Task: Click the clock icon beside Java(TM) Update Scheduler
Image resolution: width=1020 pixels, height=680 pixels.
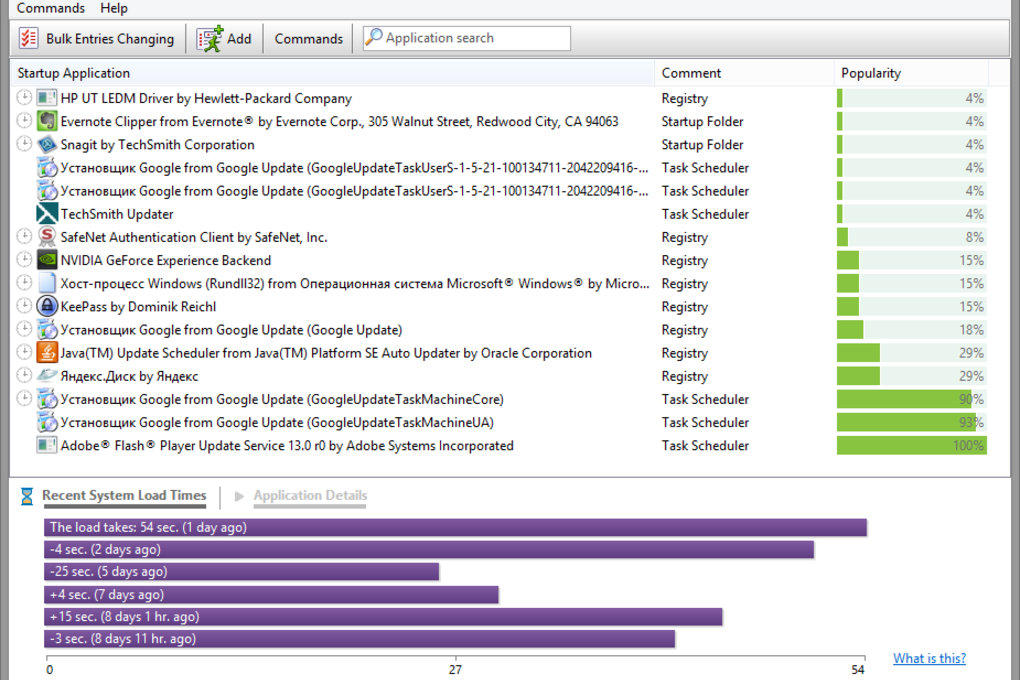Action: (24, 353)
